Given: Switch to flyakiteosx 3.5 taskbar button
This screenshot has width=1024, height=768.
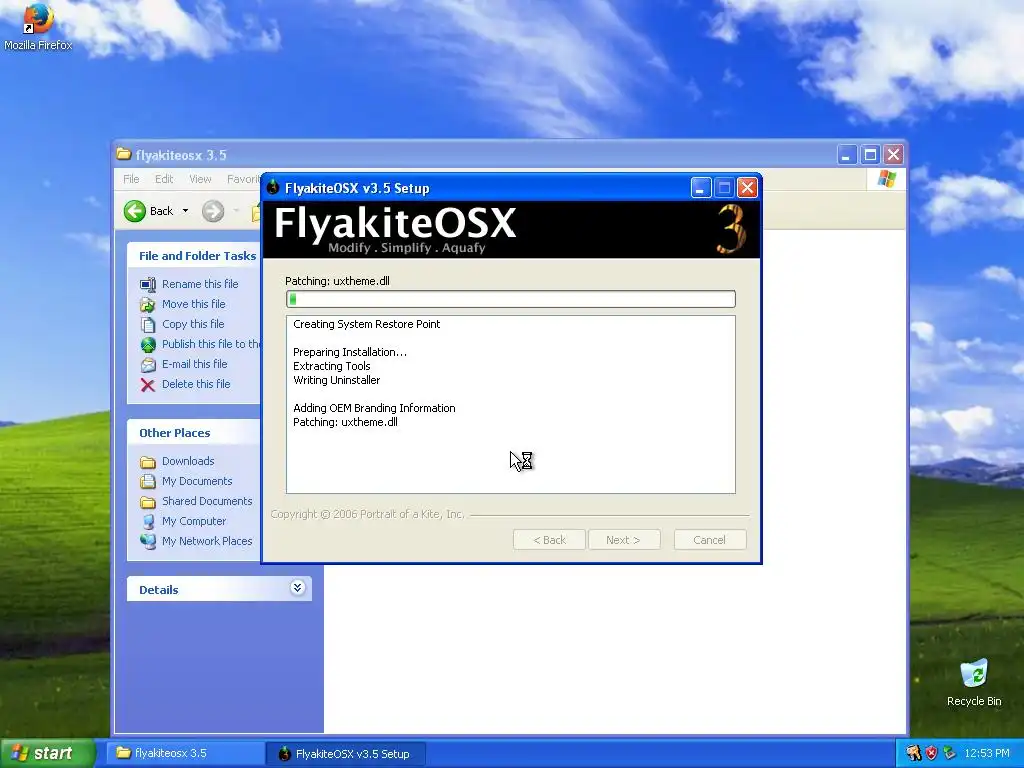Looking at the screenshot, I should click(x=184, y=753).
